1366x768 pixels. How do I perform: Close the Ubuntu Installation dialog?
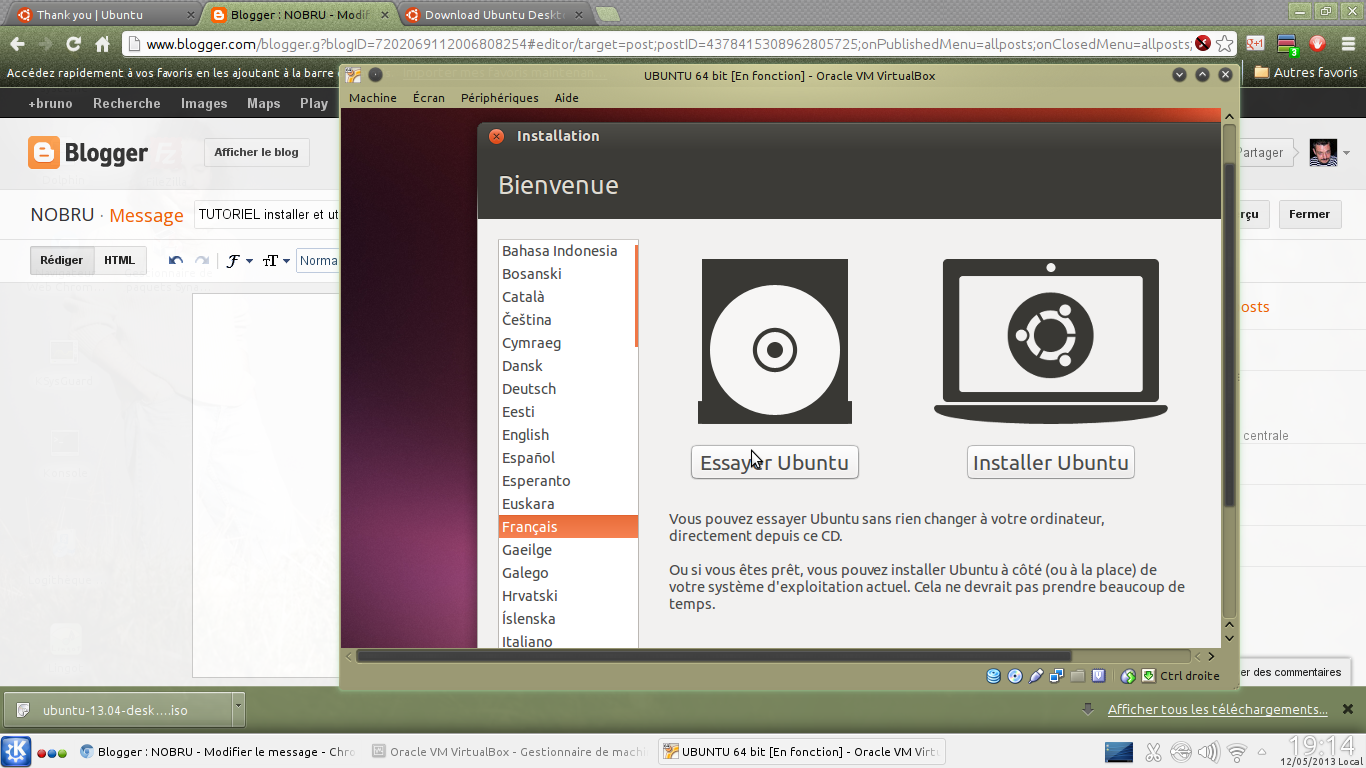(x=496, y=136)
